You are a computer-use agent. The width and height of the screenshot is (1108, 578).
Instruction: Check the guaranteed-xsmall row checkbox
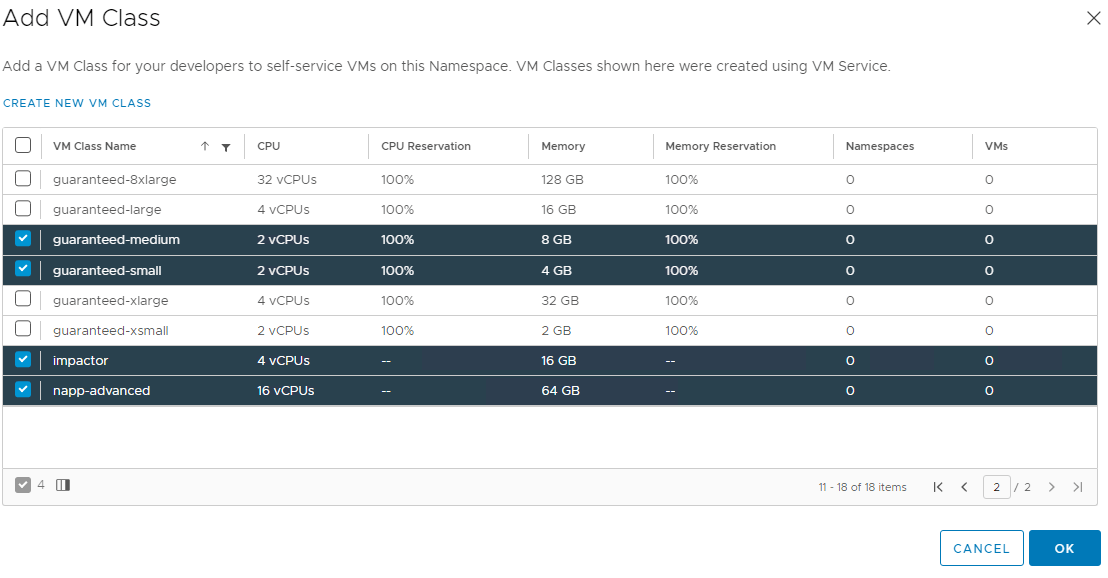(23, 329)
